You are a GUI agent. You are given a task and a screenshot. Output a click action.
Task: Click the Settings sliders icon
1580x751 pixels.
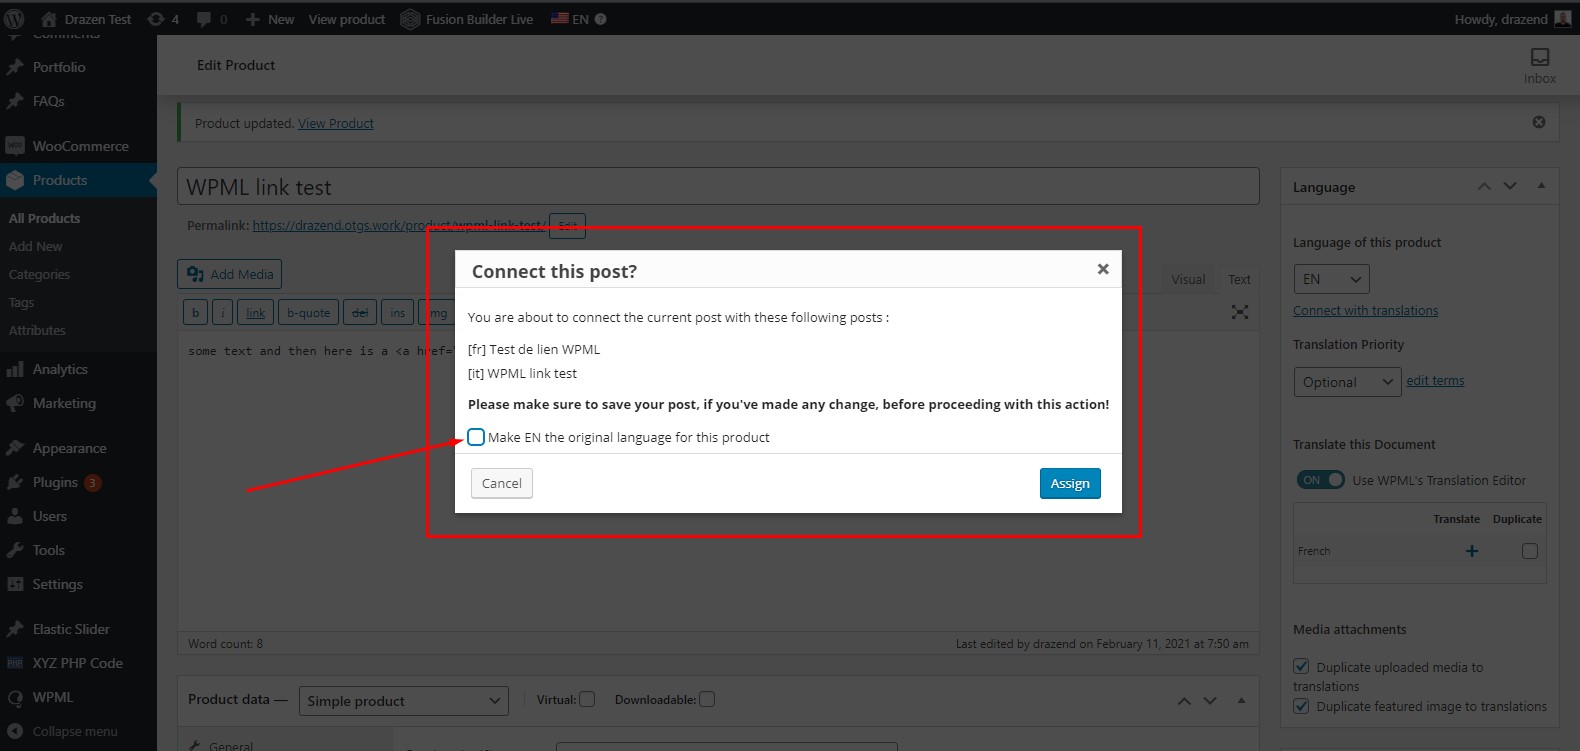[x=15, y=584]
